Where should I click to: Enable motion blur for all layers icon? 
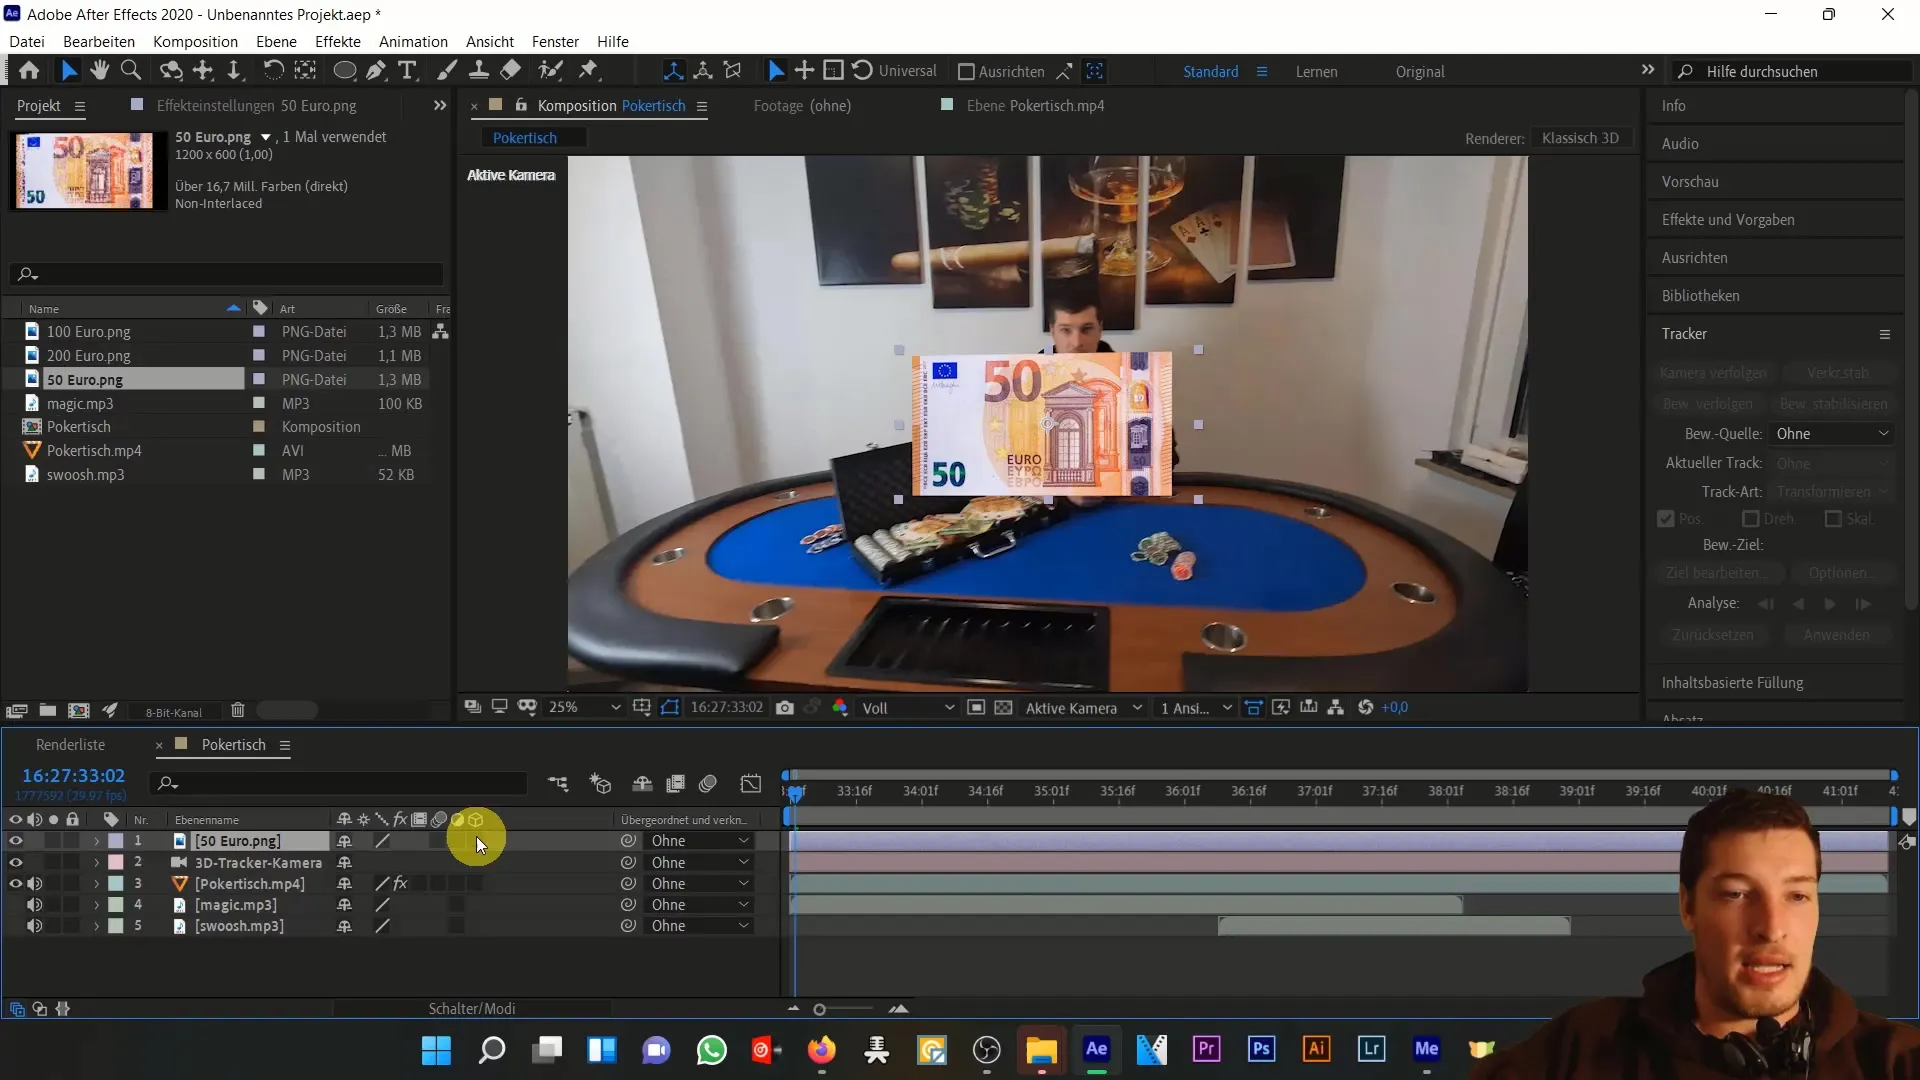708,784
